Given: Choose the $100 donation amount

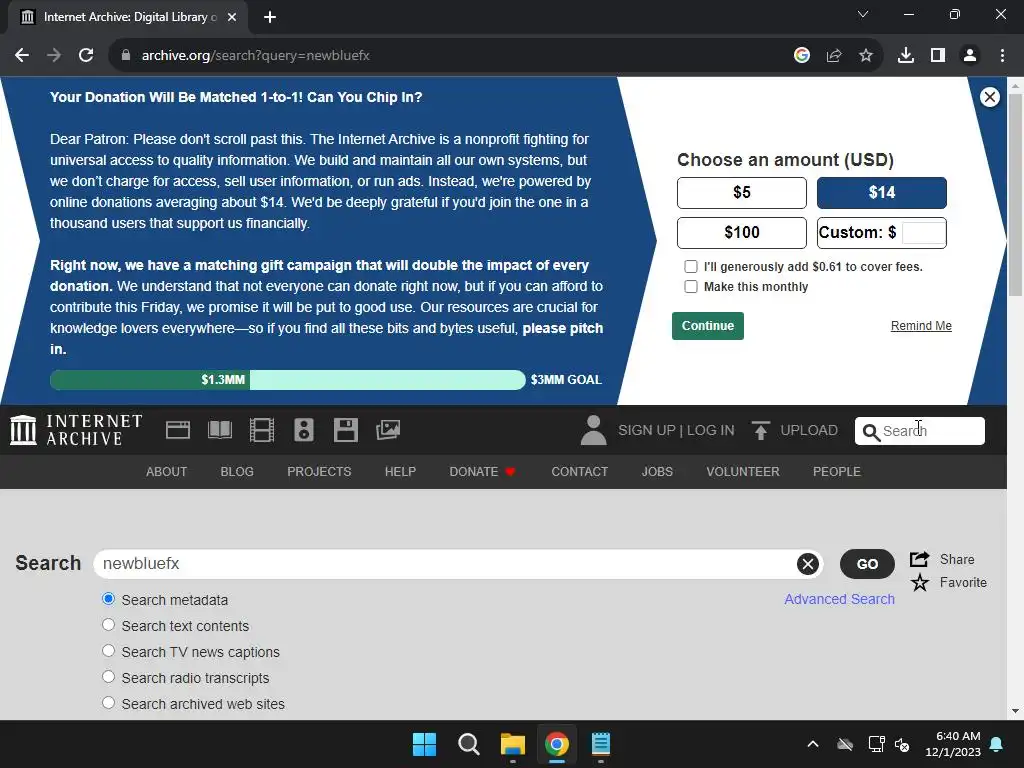Looking at the screenshot, I should [x=742, y=232].
